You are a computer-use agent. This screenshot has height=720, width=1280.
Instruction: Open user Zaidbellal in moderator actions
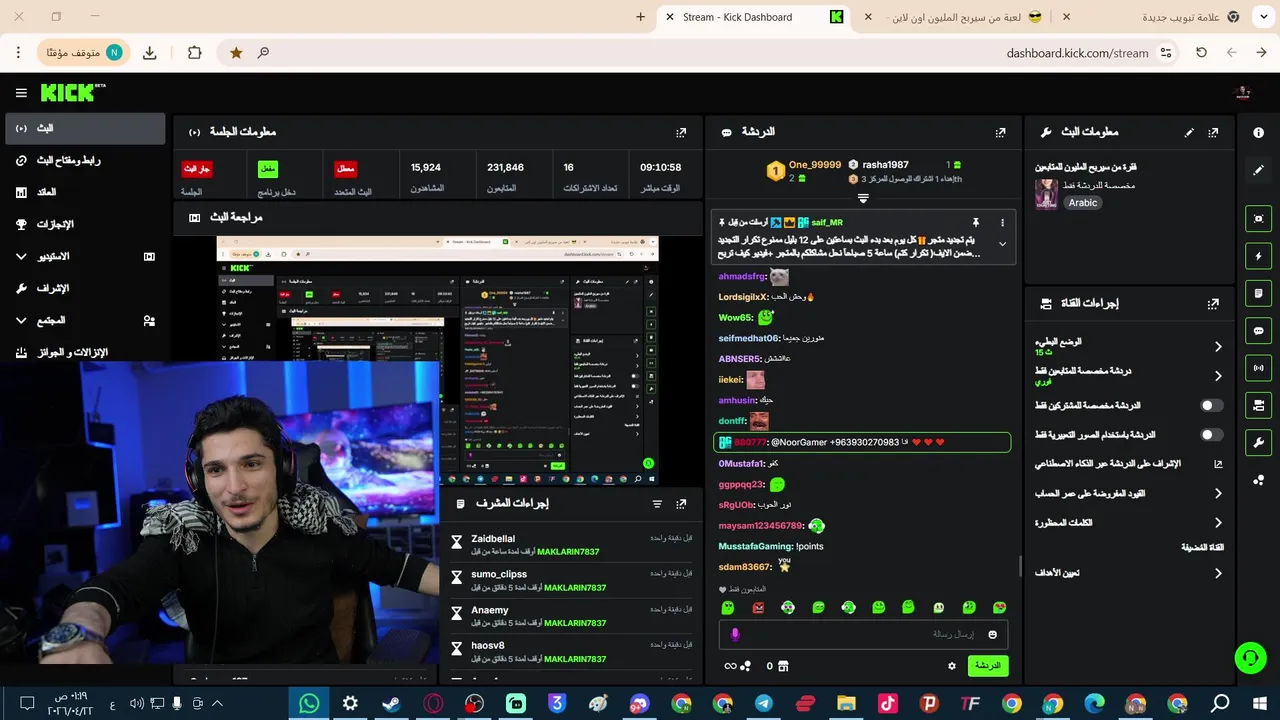click(x=493, y=539)
